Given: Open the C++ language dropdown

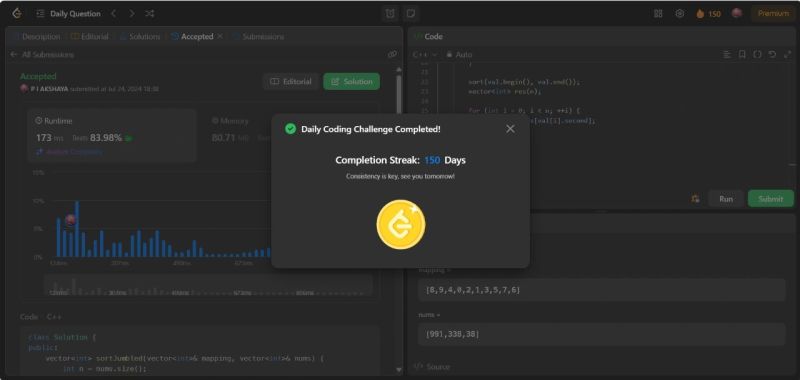Looking at the screenshot, I should click(424, 55).
